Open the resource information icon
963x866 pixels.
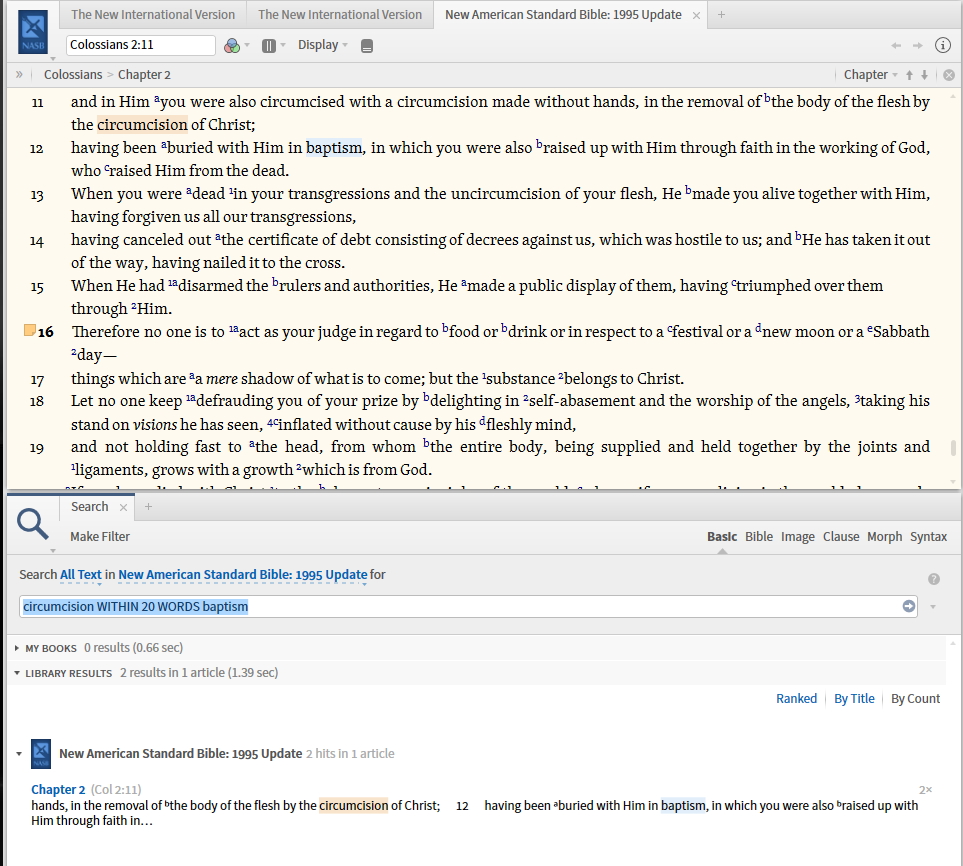tap(943, 45)
